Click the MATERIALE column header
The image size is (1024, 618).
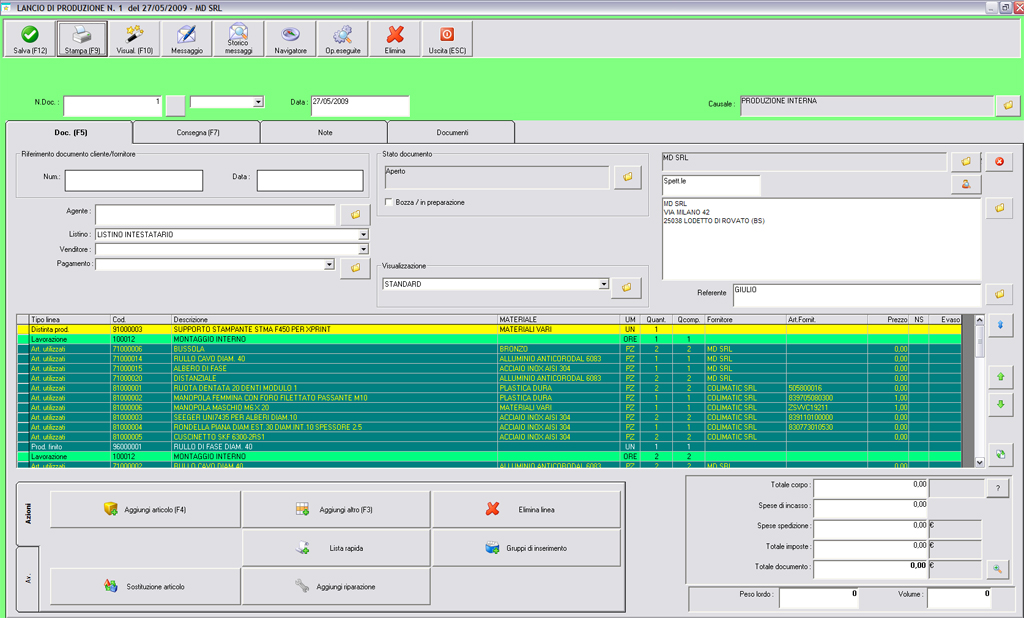(x=558, y=320)
